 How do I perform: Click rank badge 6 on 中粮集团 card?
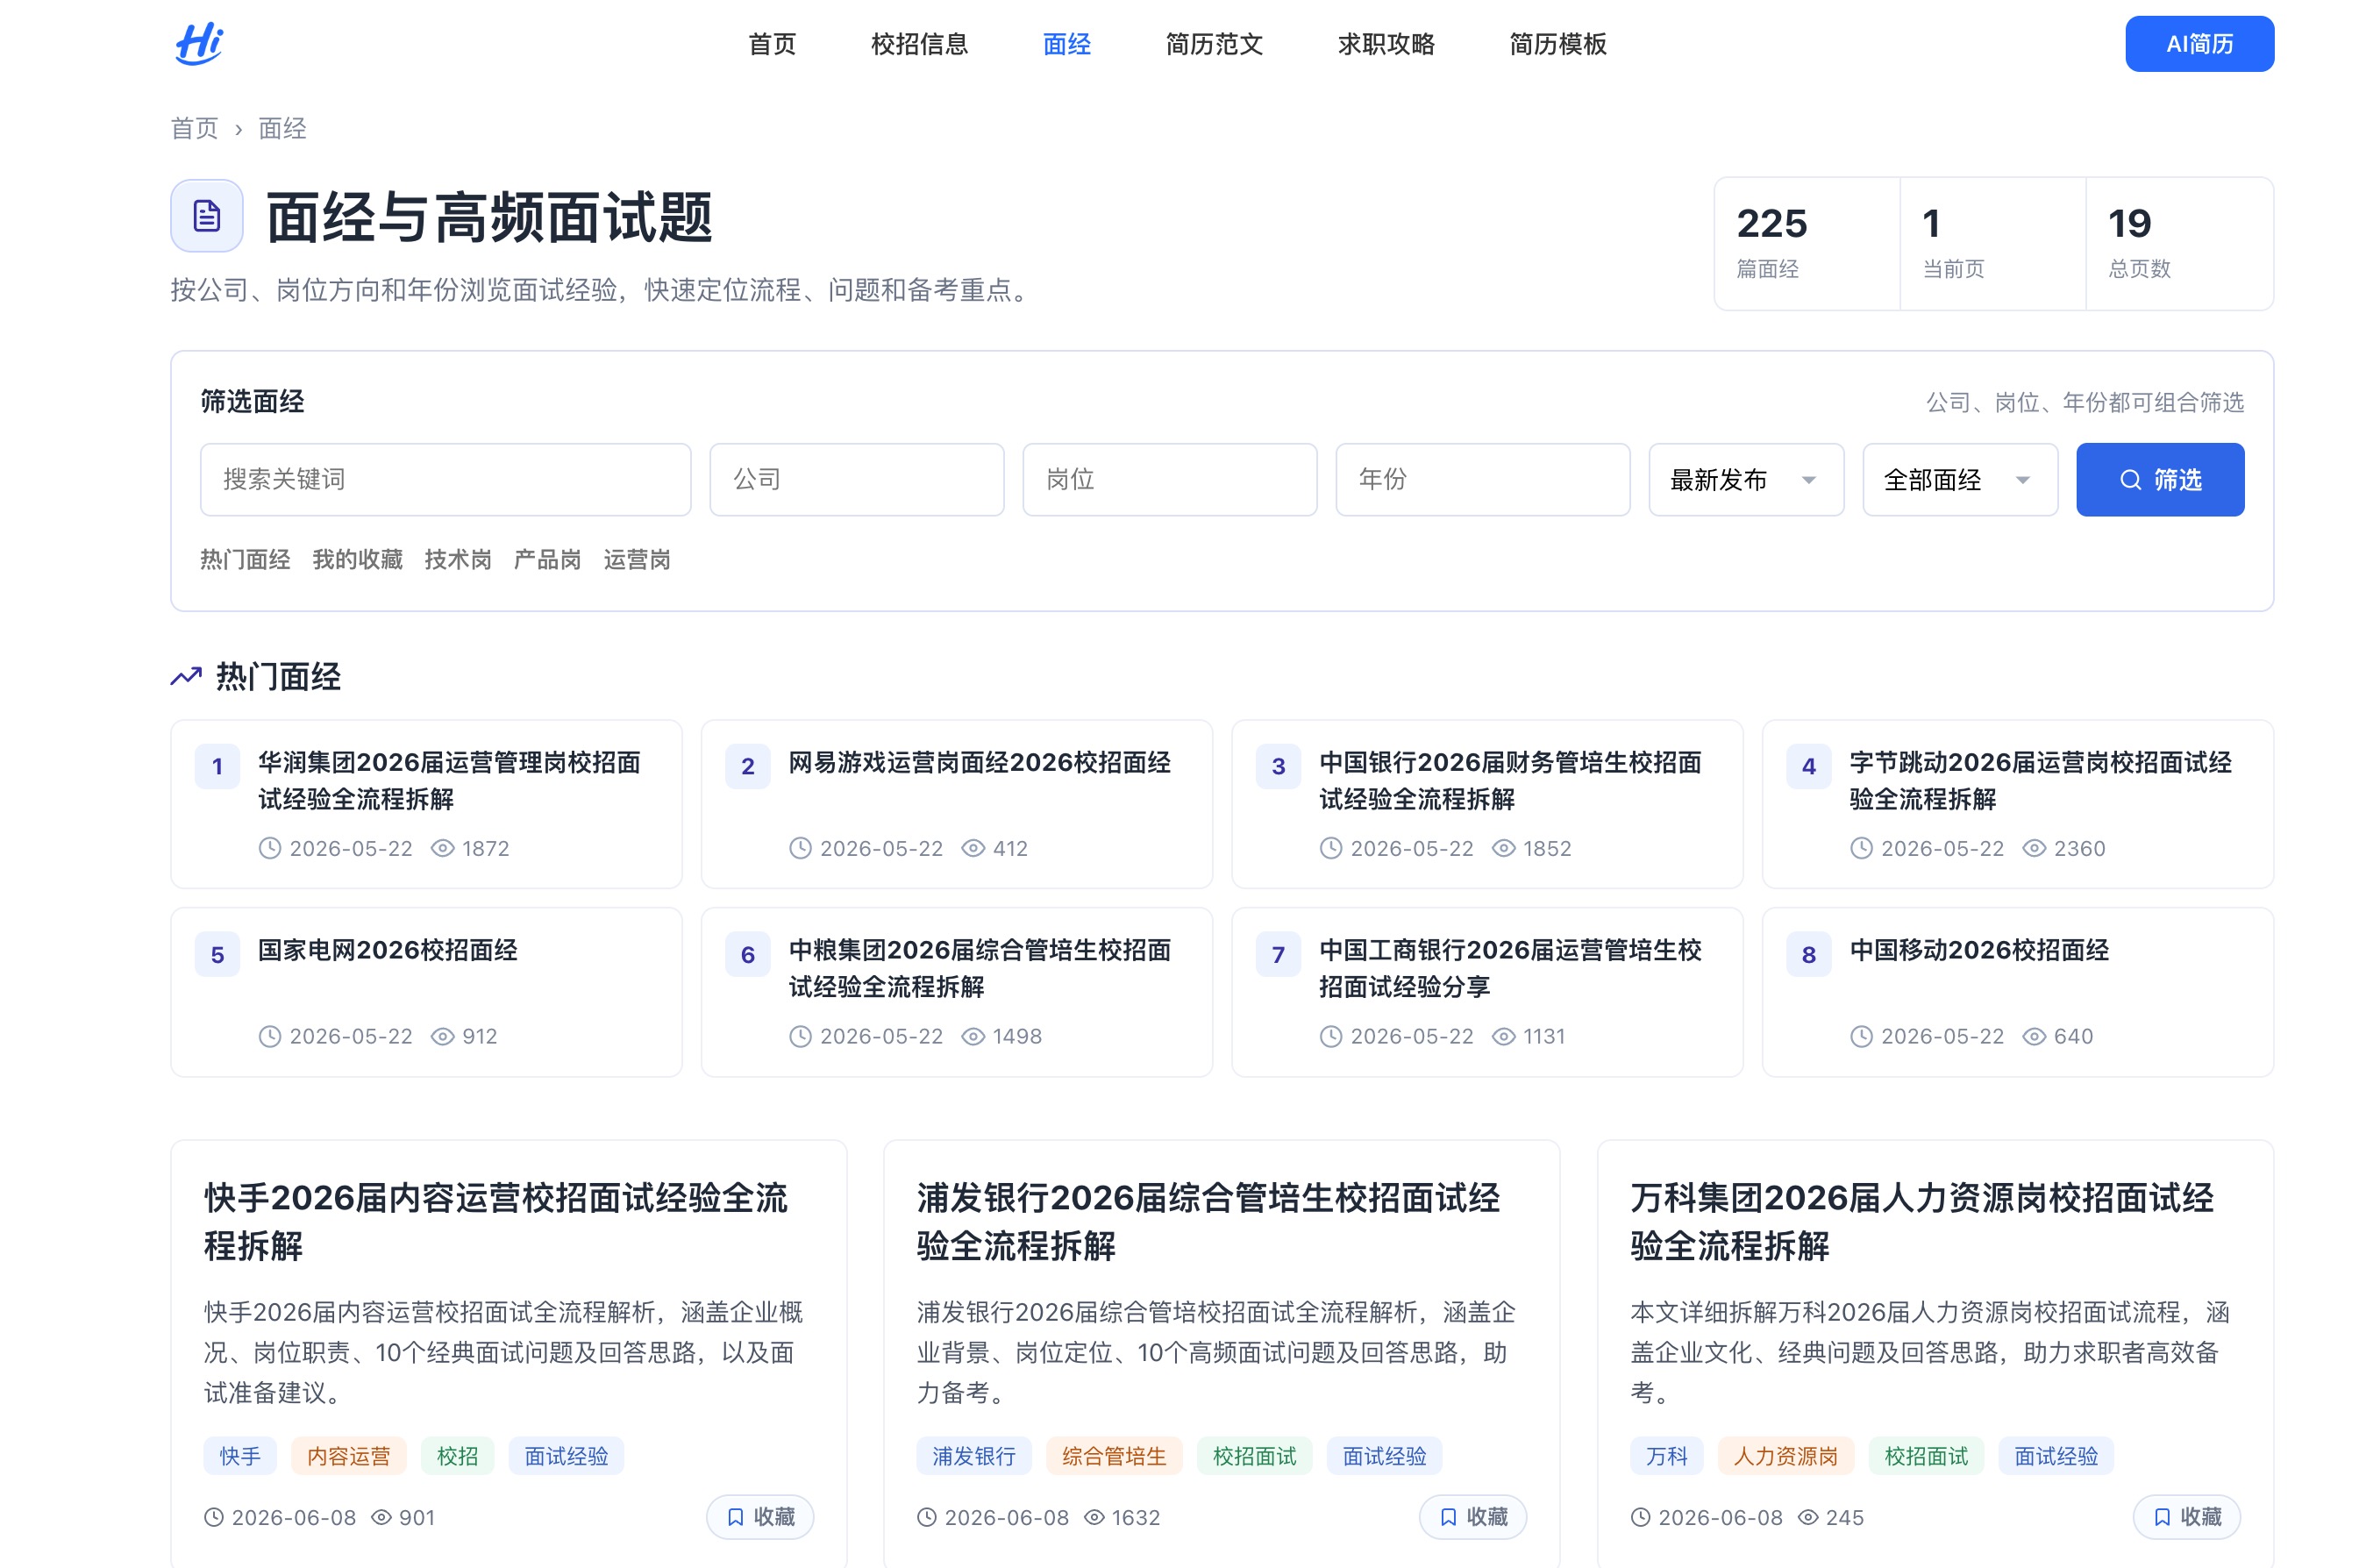tap(747, 955)
